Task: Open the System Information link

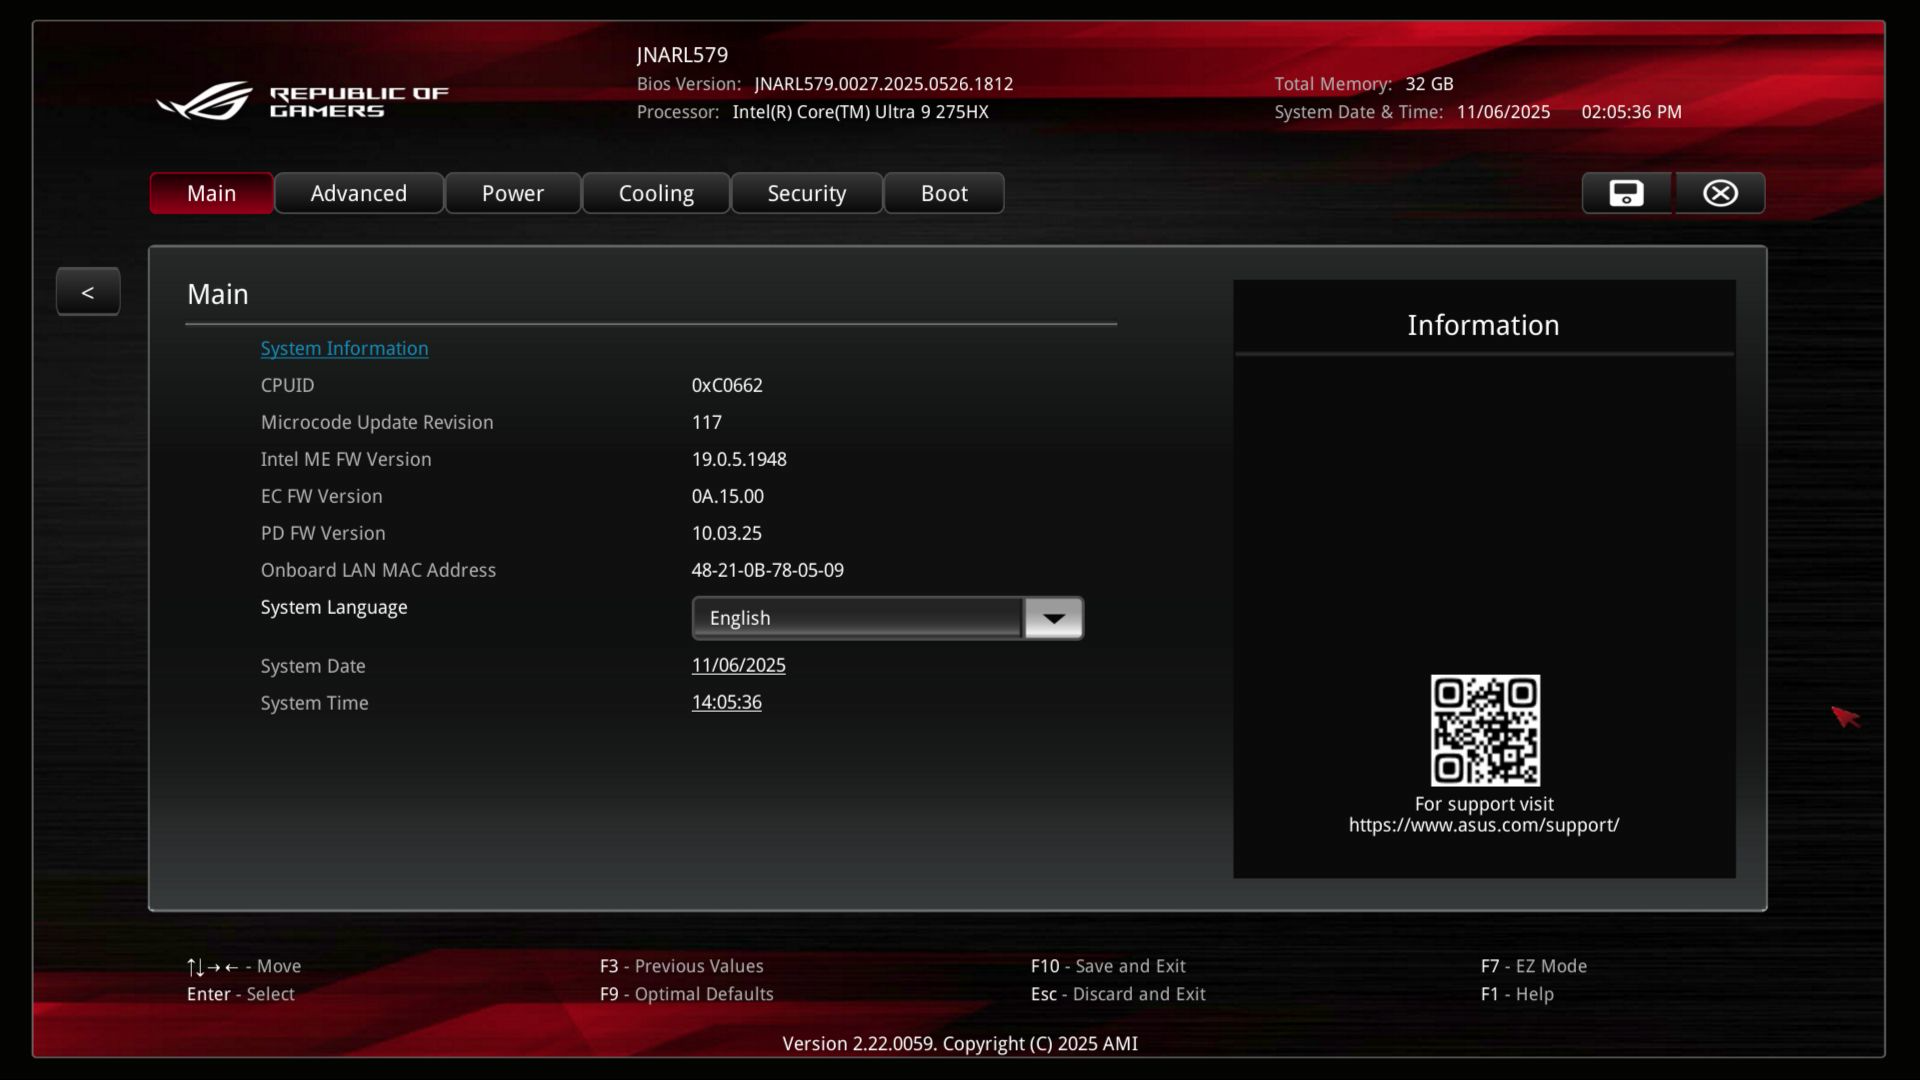Action: click(x=344, y=348)
